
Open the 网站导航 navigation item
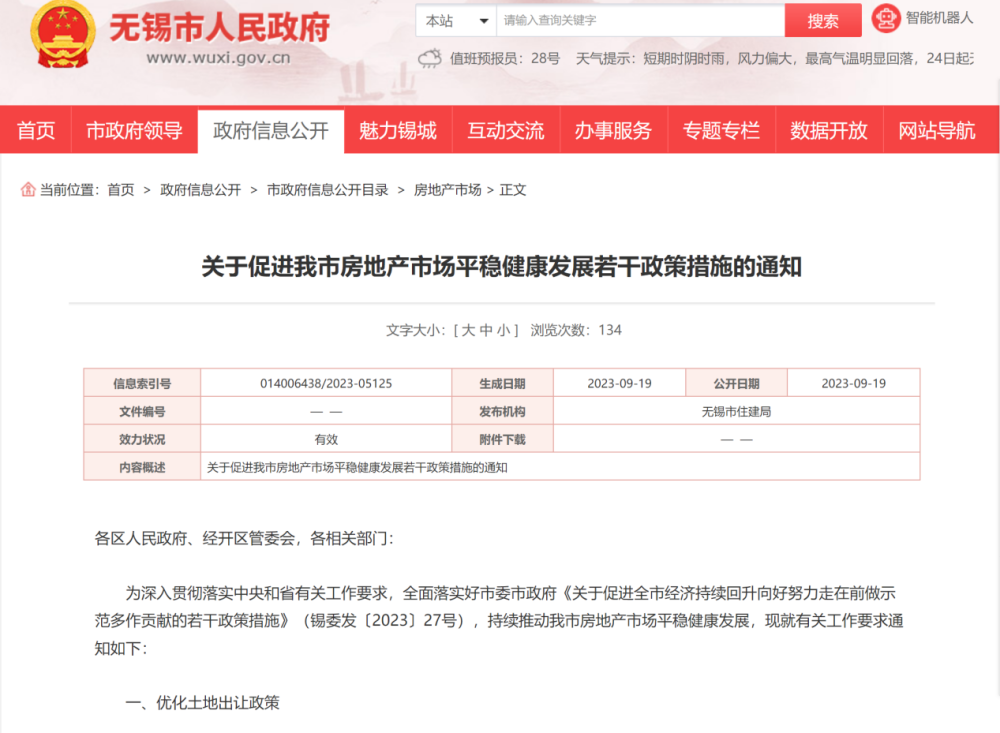(937, 130)
